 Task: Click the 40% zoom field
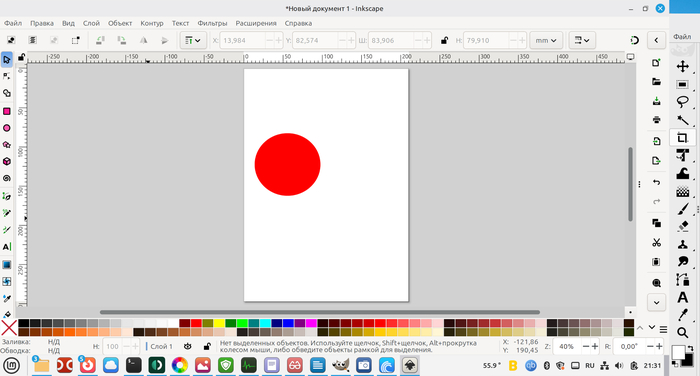(567, 346)
